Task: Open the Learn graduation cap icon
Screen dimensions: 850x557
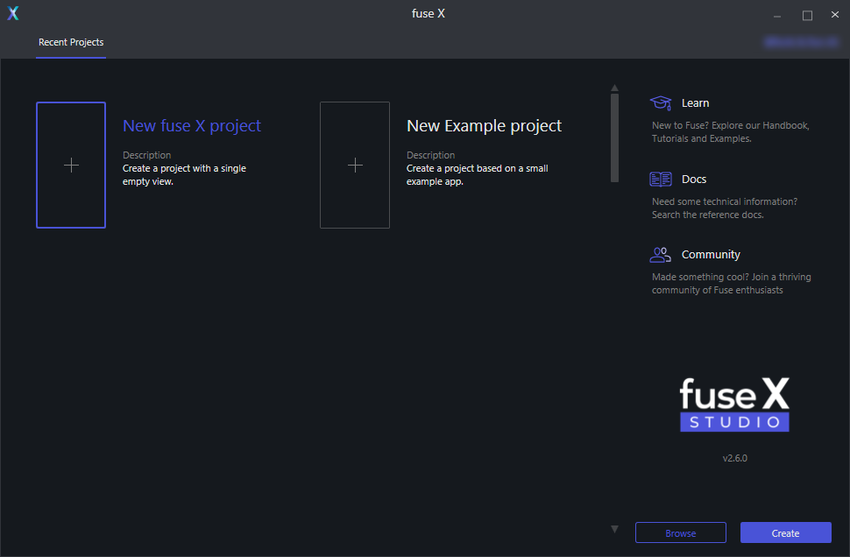Action: [660, 102]
